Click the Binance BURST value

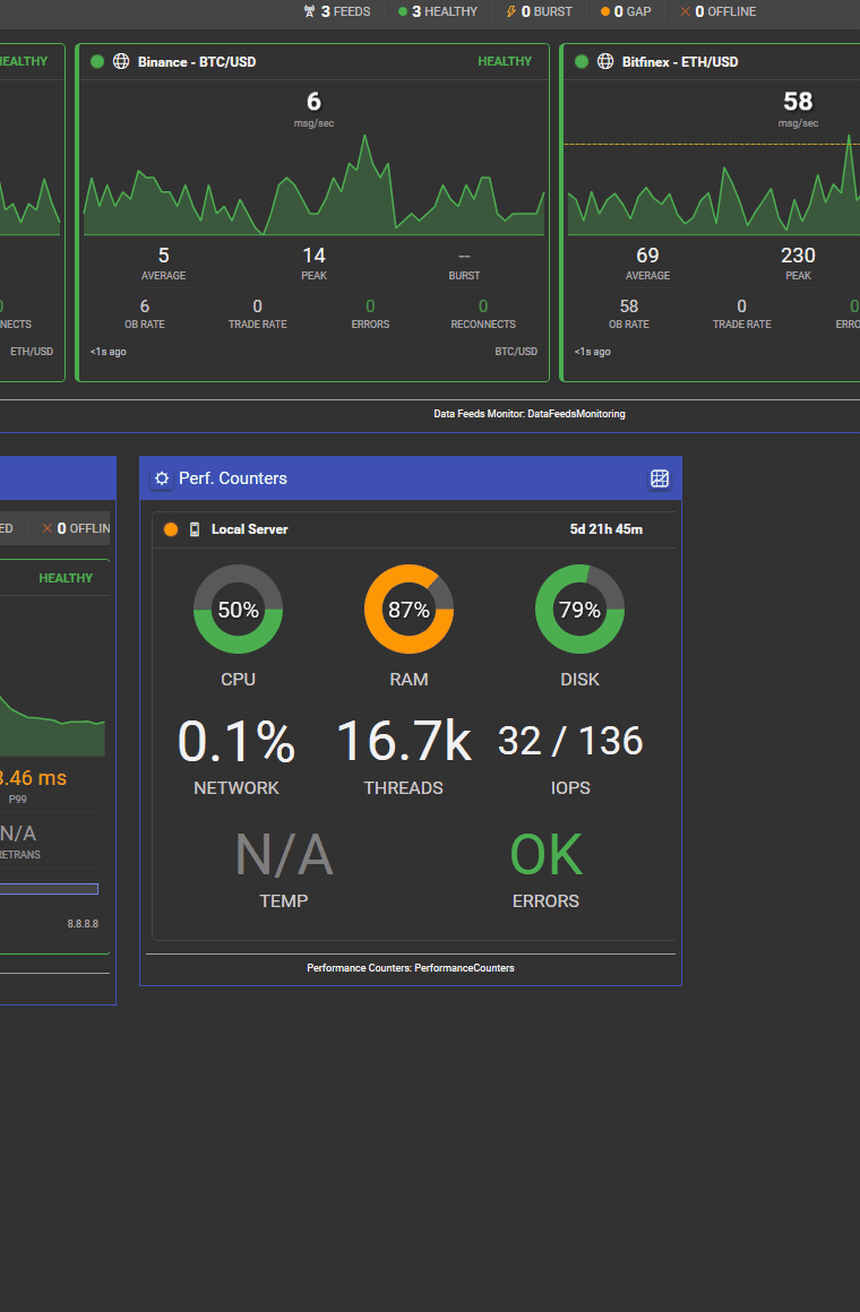click(x=464, y=256)
